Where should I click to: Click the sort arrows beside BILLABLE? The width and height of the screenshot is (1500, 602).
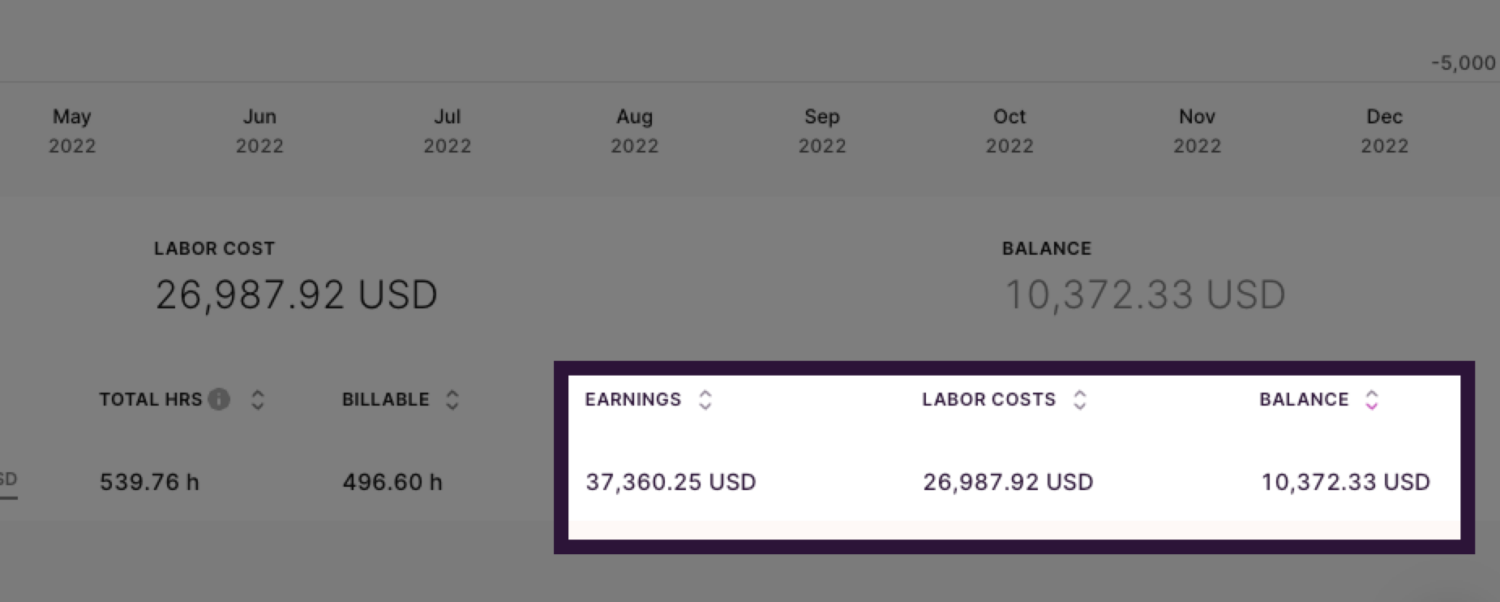pos(450,399)
